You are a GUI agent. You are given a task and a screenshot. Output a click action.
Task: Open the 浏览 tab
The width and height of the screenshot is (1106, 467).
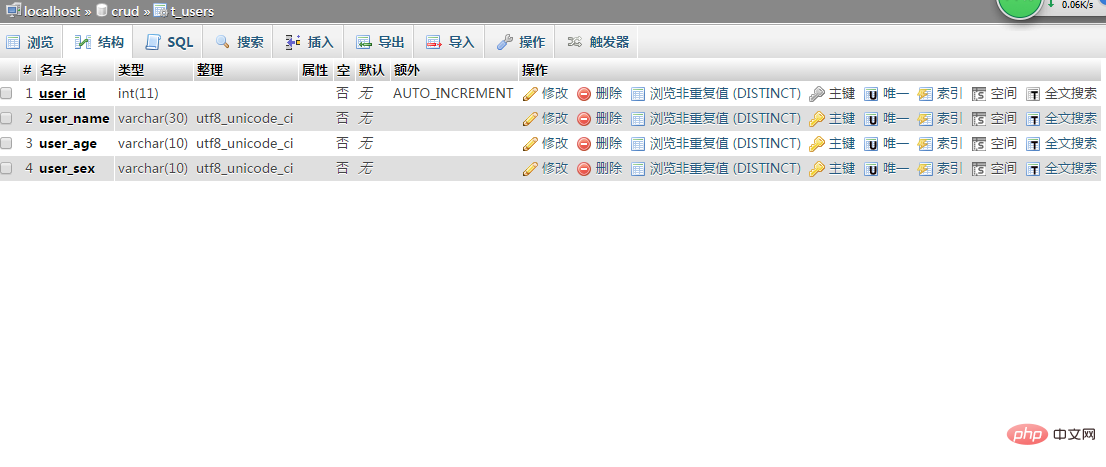(30, 42)
